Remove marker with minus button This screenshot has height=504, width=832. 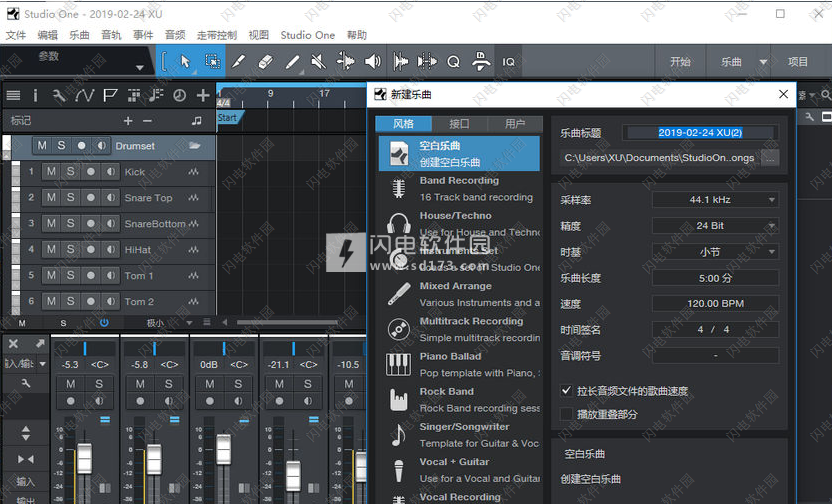tap(148, 121)
